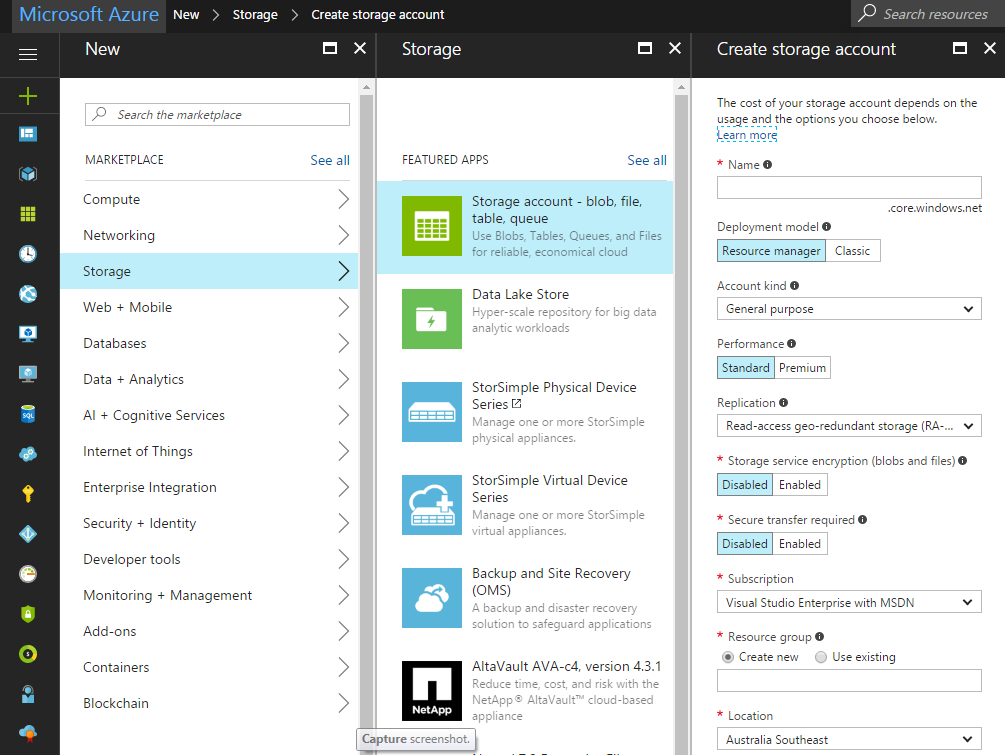This screenshot has width=1005, height=755.
Task: Choose Premium performance
Action: coord(802,368)
